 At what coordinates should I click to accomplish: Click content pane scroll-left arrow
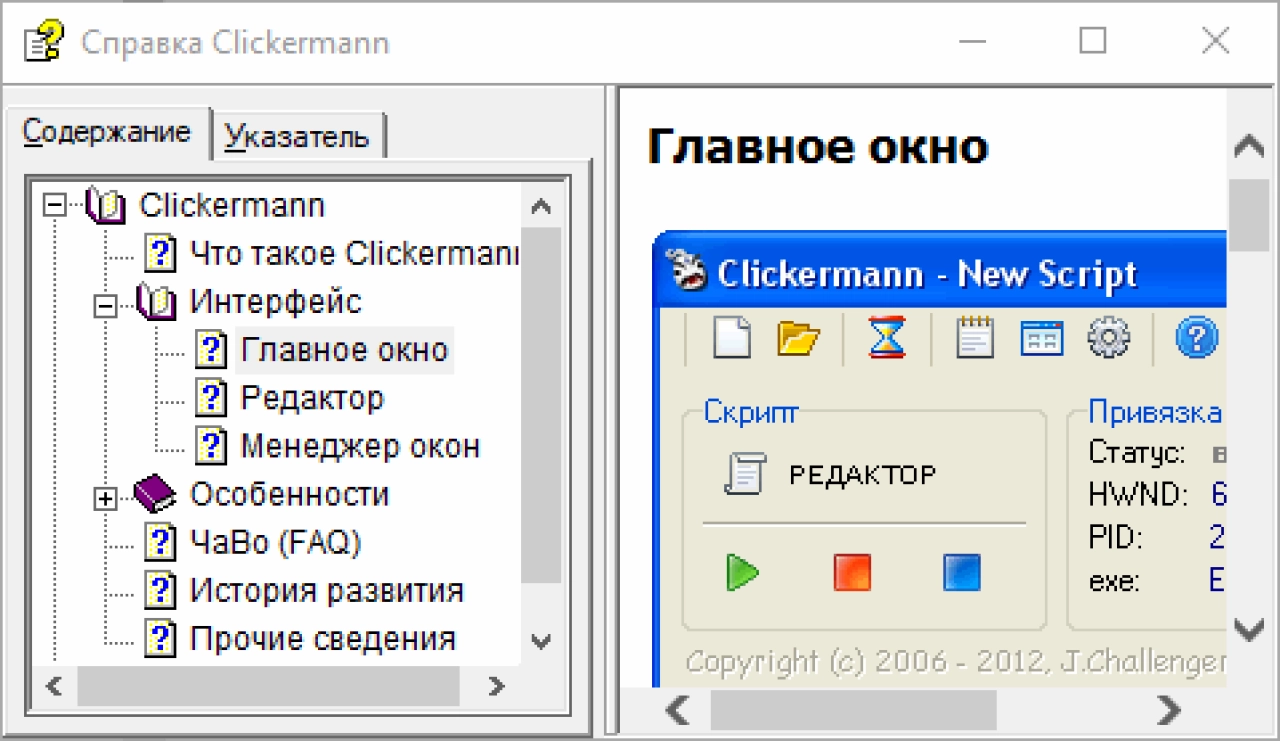pyautogui.click(x=678, y=710)
